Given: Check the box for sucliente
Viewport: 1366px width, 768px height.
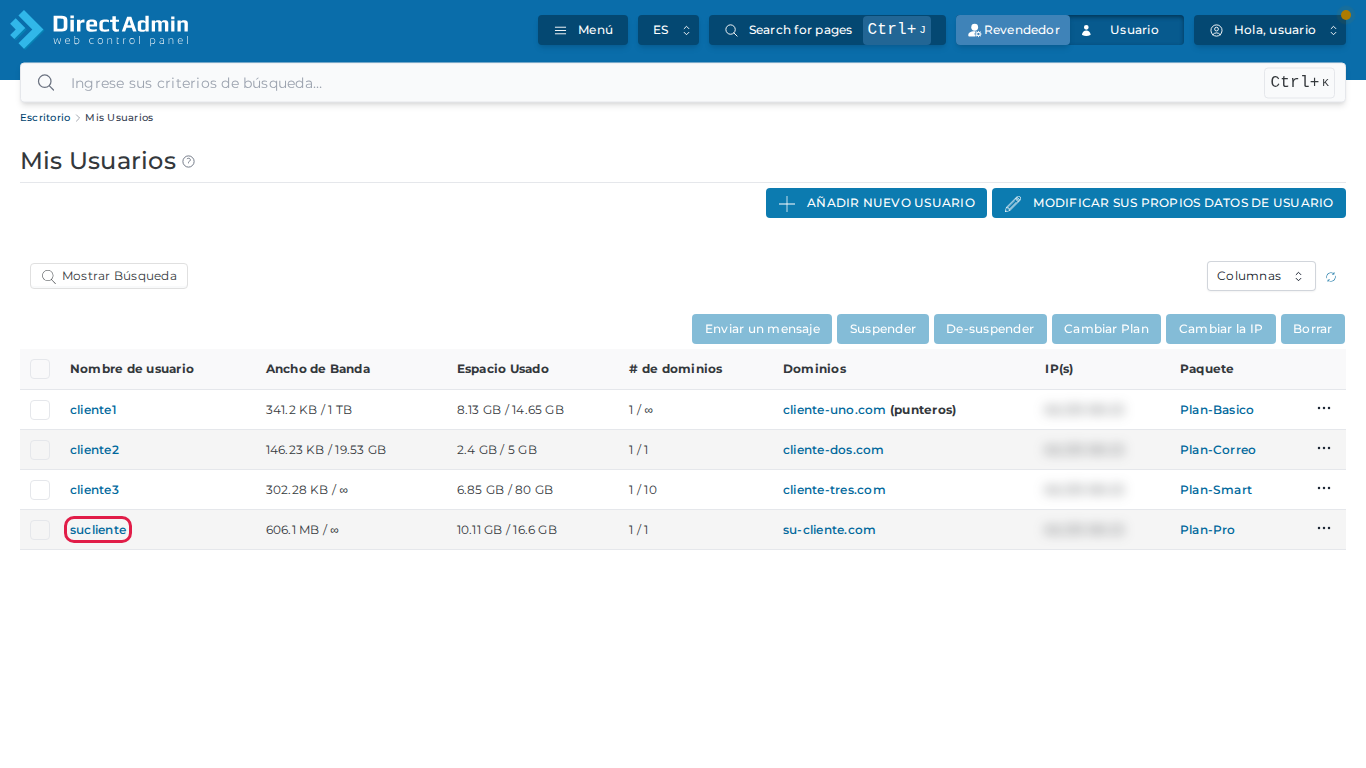Looking at the screenshot, I should tap(40, 530).
